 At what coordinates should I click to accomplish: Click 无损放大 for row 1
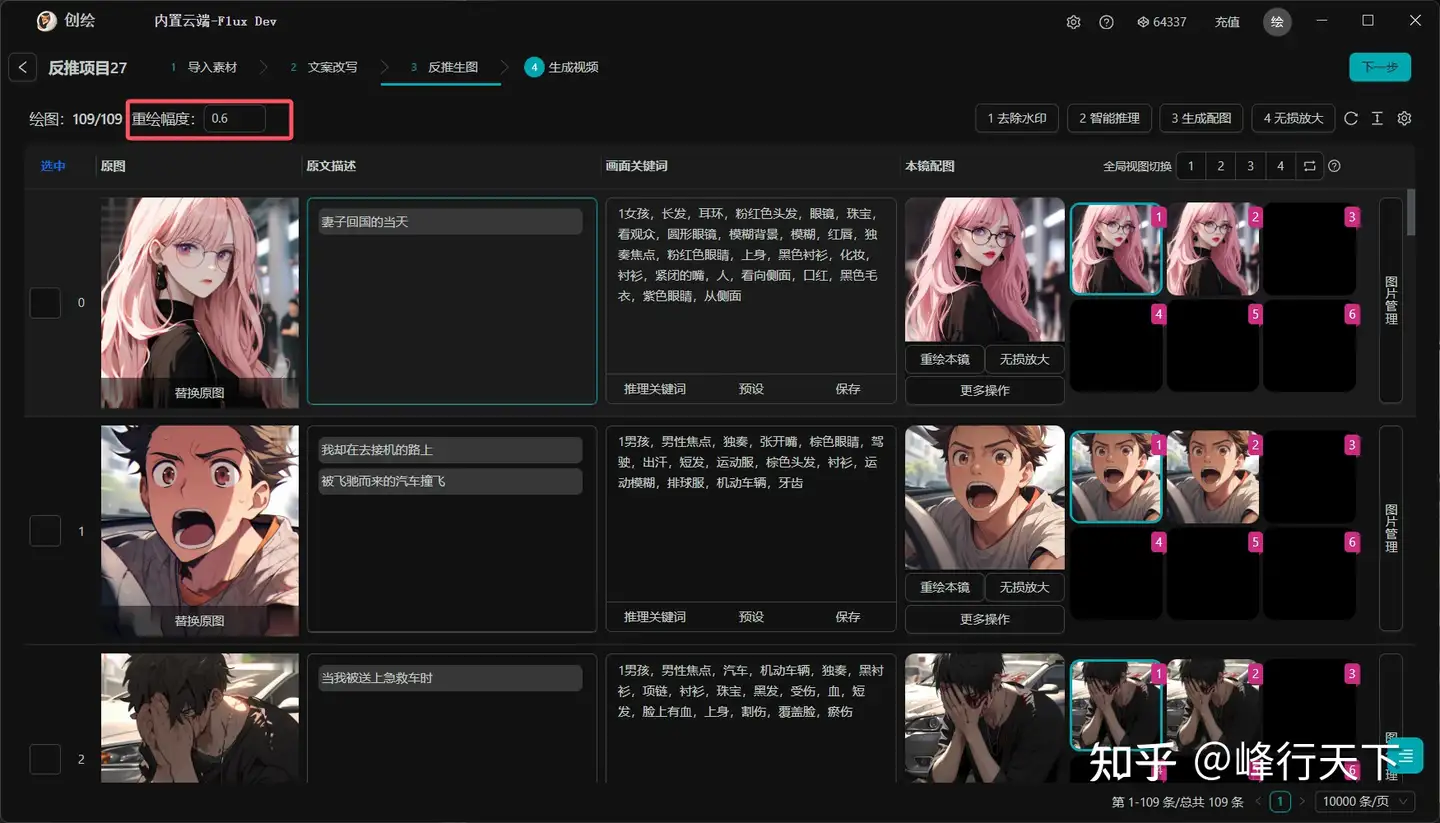pyautogui.click(x=1024, y=587)
